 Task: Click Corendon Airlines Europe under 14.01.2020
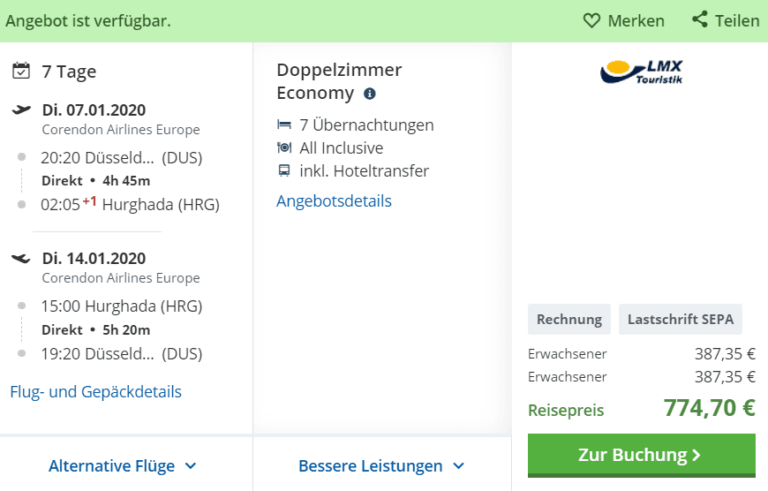tap(121, 278)
